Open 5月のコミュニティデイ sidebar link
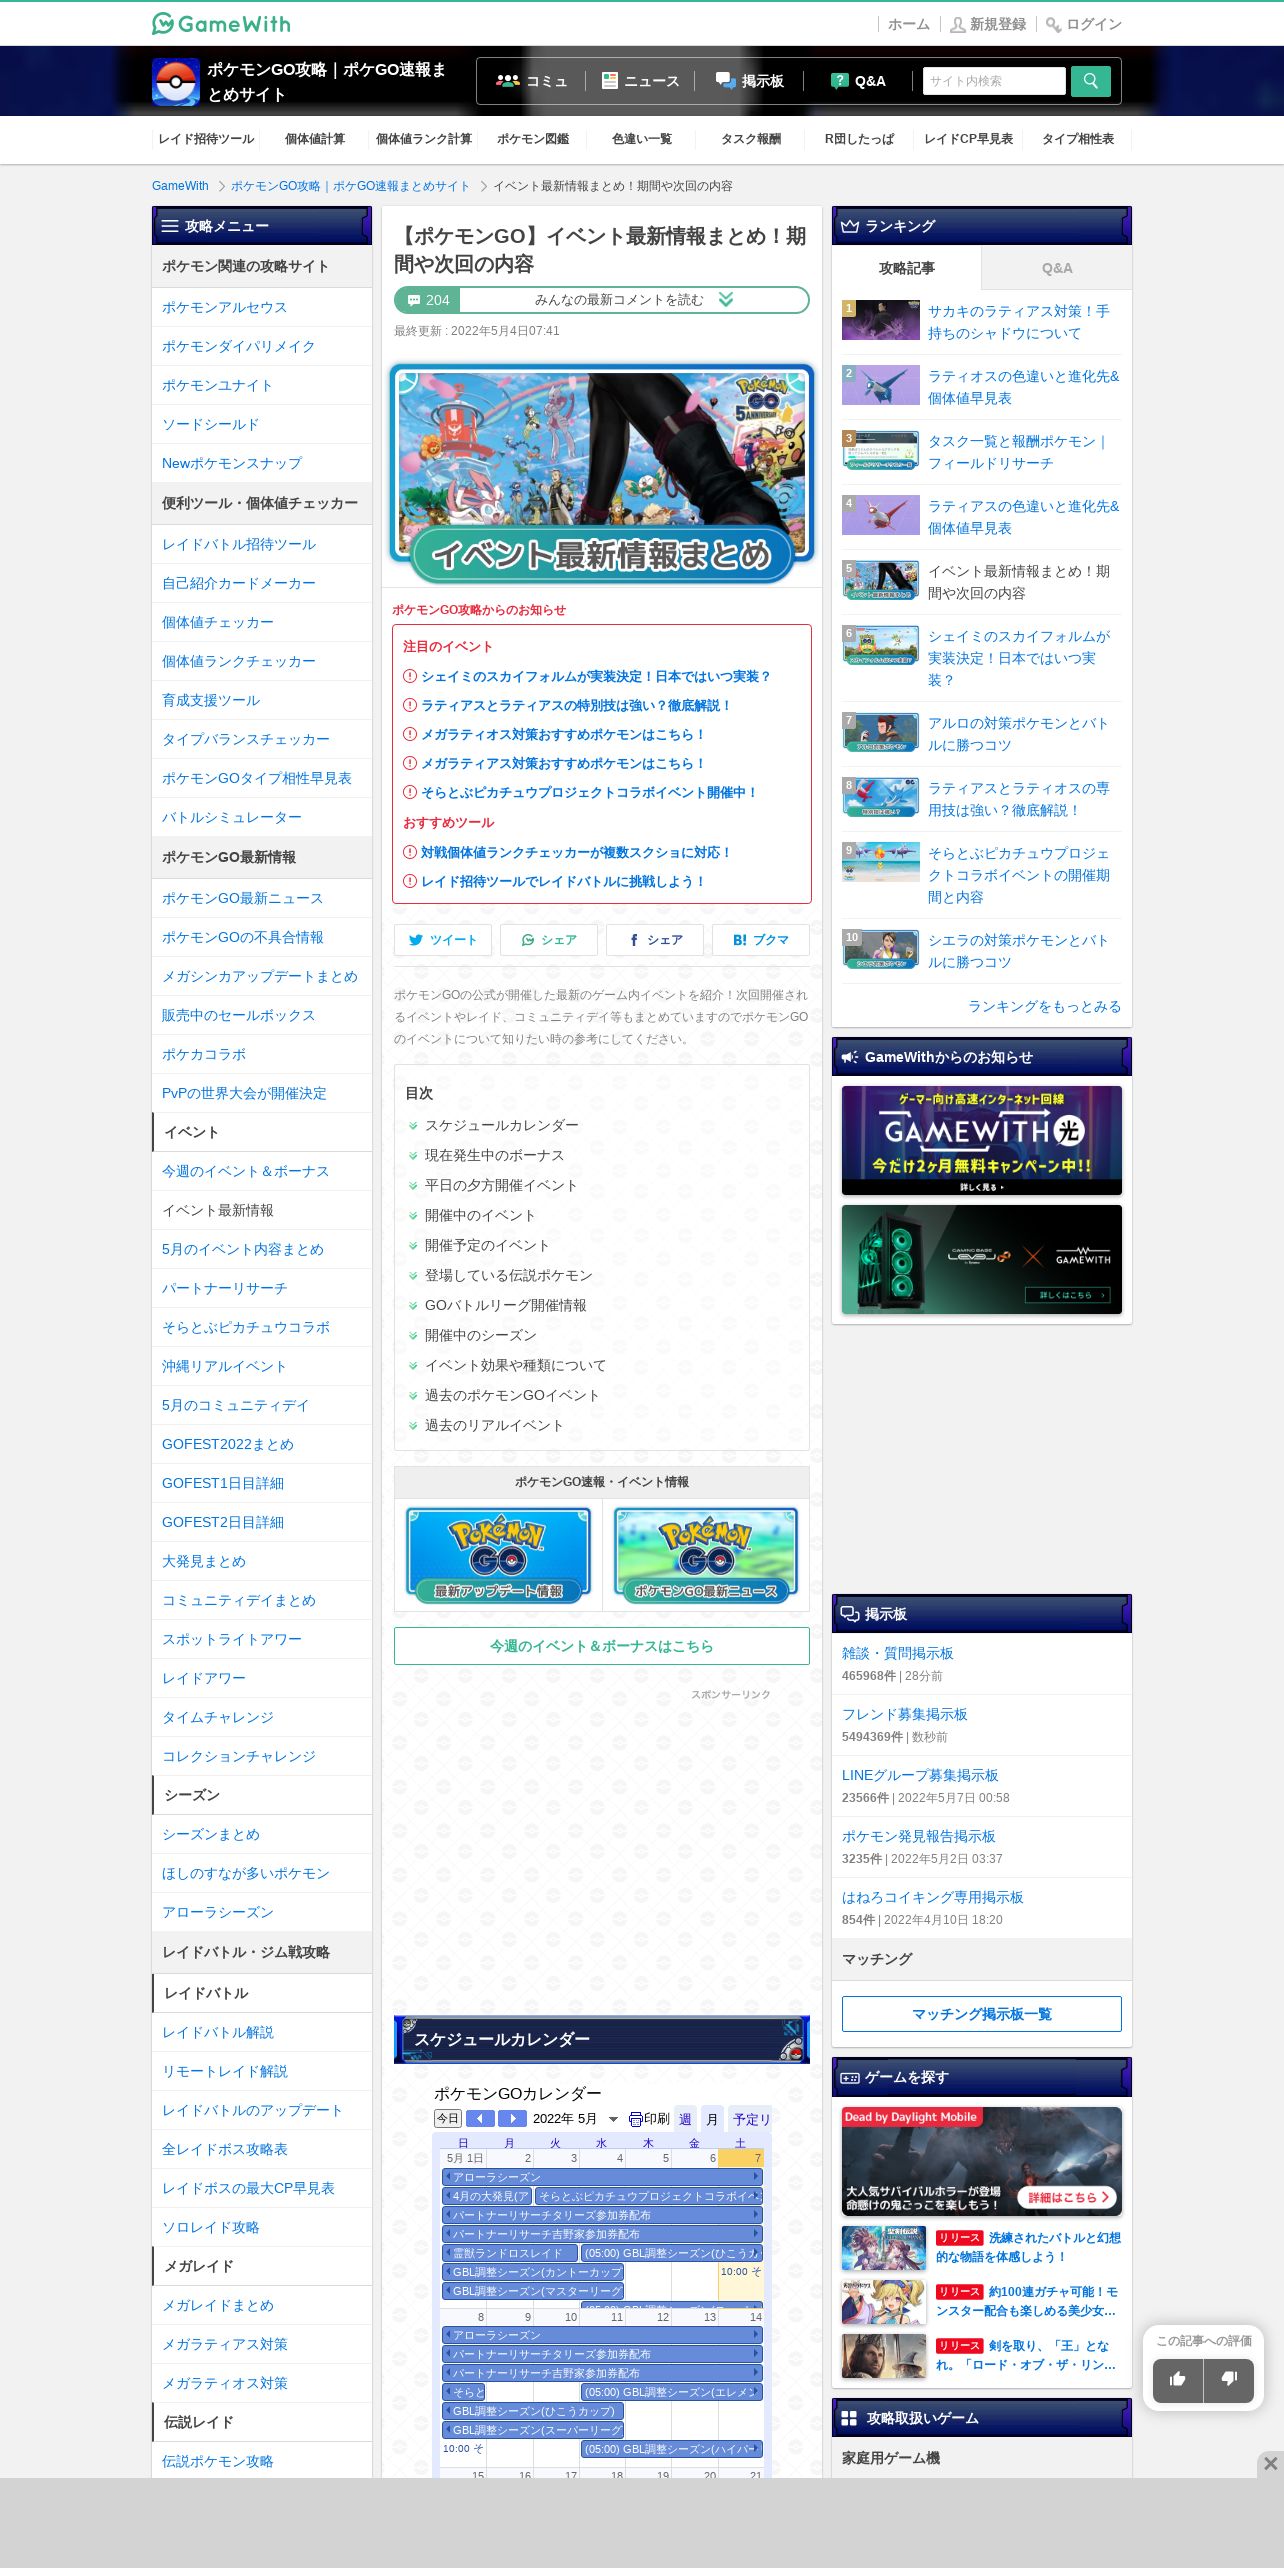The height and width of the screenshot is (2568, 1284). [x=236, y=1405]
